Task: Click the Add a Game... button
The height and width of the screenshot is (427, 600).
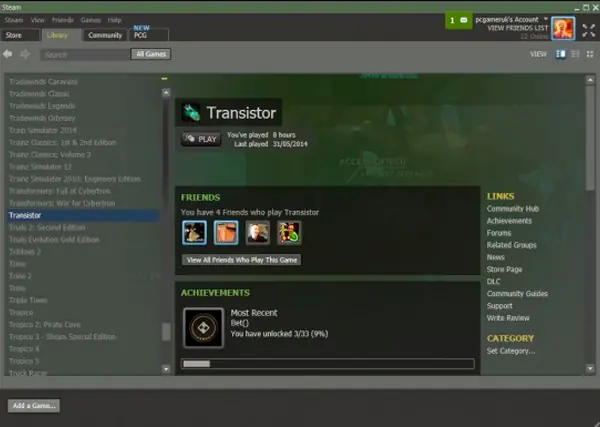Action: (x=34, y=406)
